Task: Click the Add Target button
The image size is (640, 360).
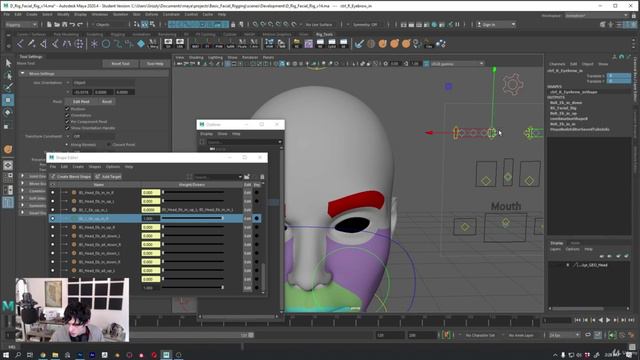Action: click(x=108, y=177)
